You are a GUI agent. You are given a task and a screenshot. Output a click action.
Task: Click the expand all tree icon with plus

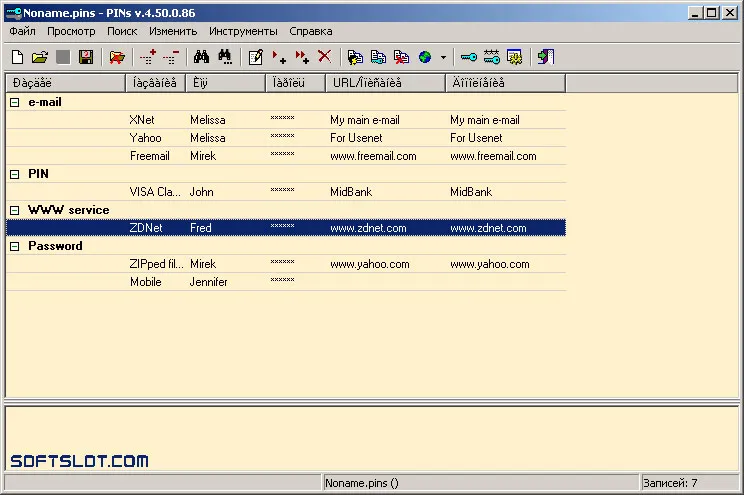148,57
